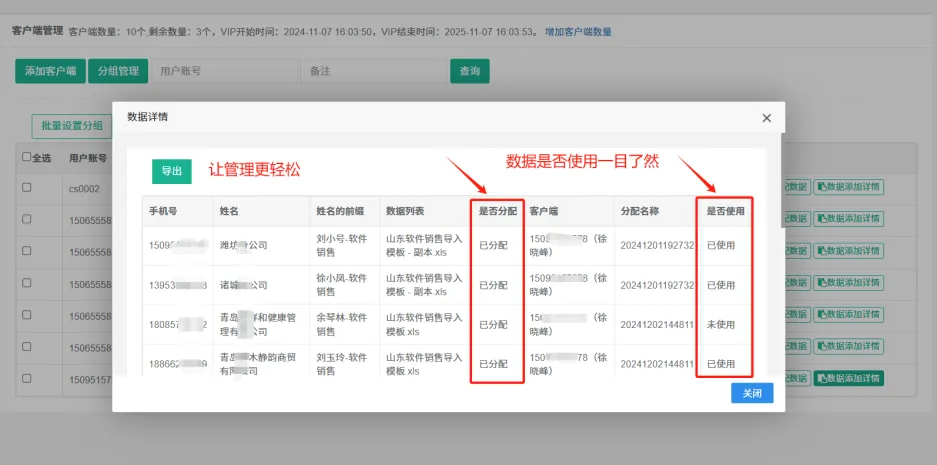Click the 导出 export button
937x465 pixels.
(172, 171)
